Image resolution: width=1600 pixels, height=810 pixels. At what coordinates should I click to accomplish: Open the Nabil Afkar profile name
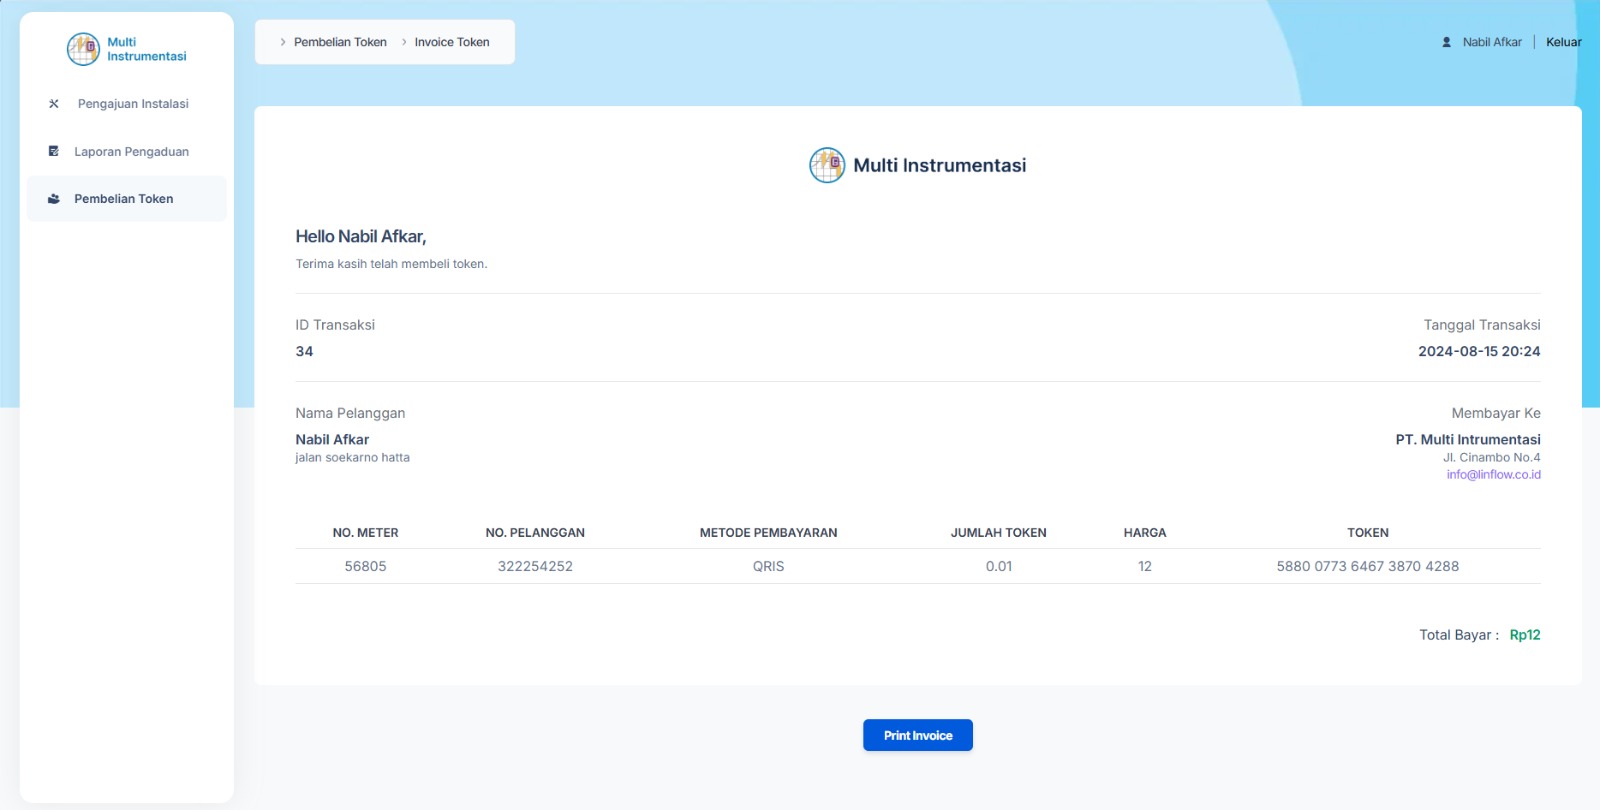[x=1492, y=42]
